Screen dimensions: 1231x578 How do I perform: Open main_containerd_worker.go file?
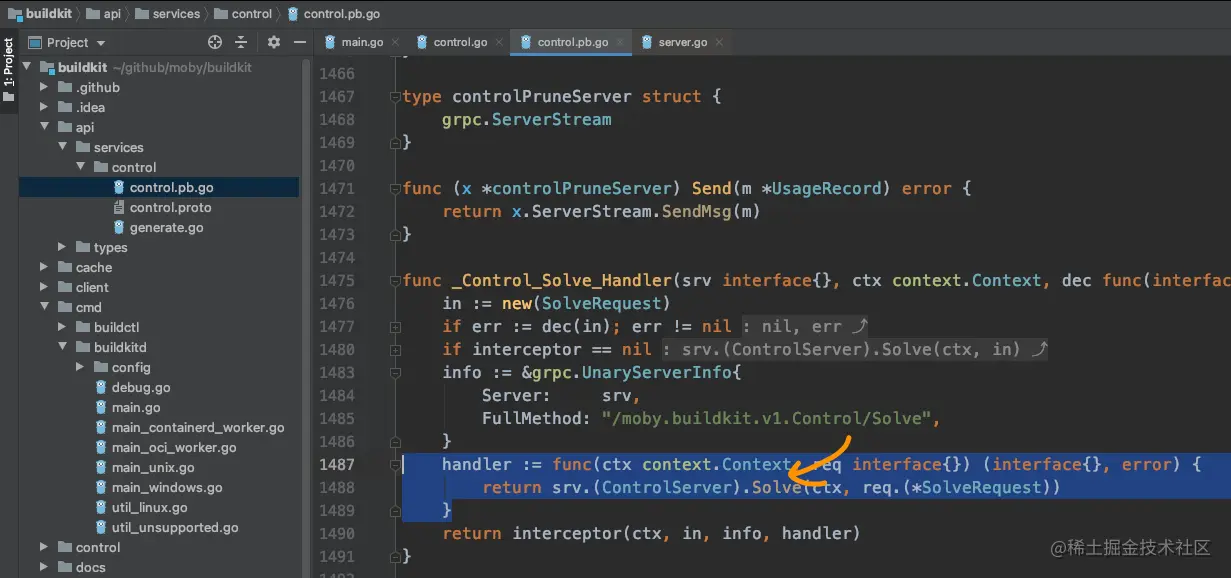198,428
